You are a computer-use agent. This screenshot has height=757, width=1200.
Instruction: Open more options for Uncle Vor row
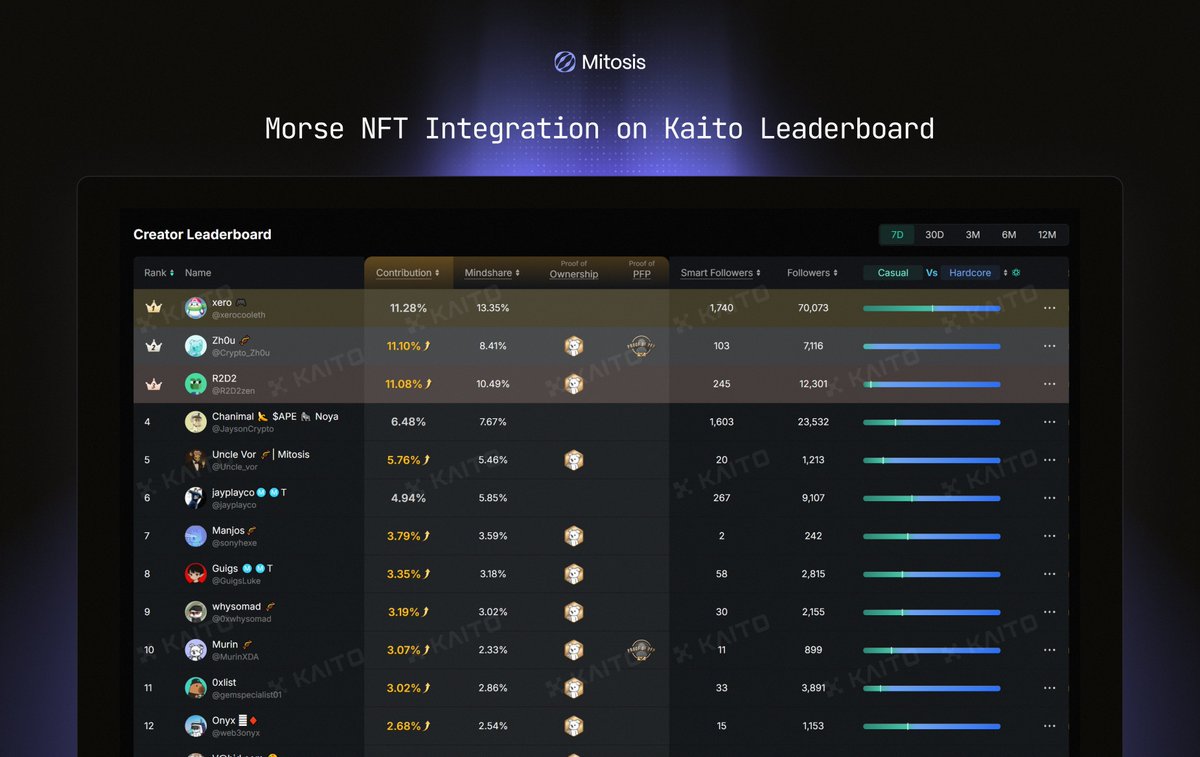[1049, 460]
